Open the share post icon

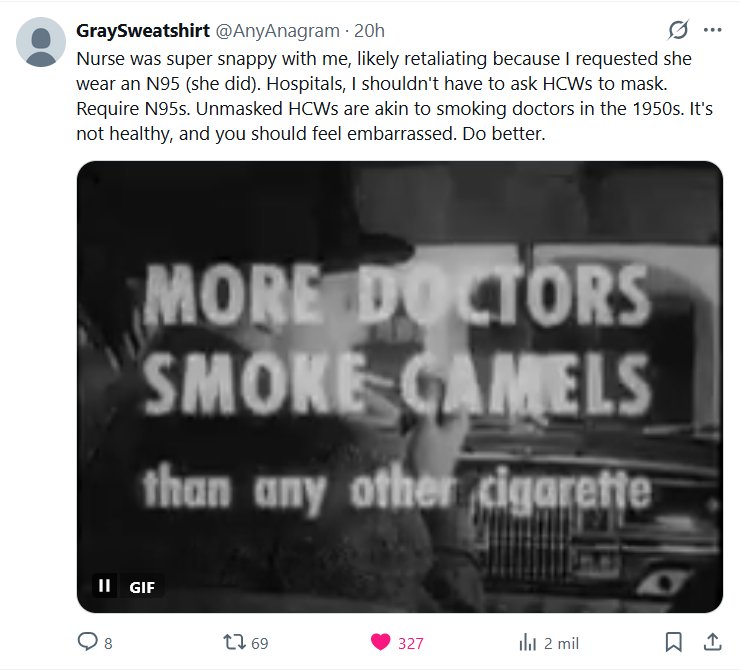[x=713, y=642]
